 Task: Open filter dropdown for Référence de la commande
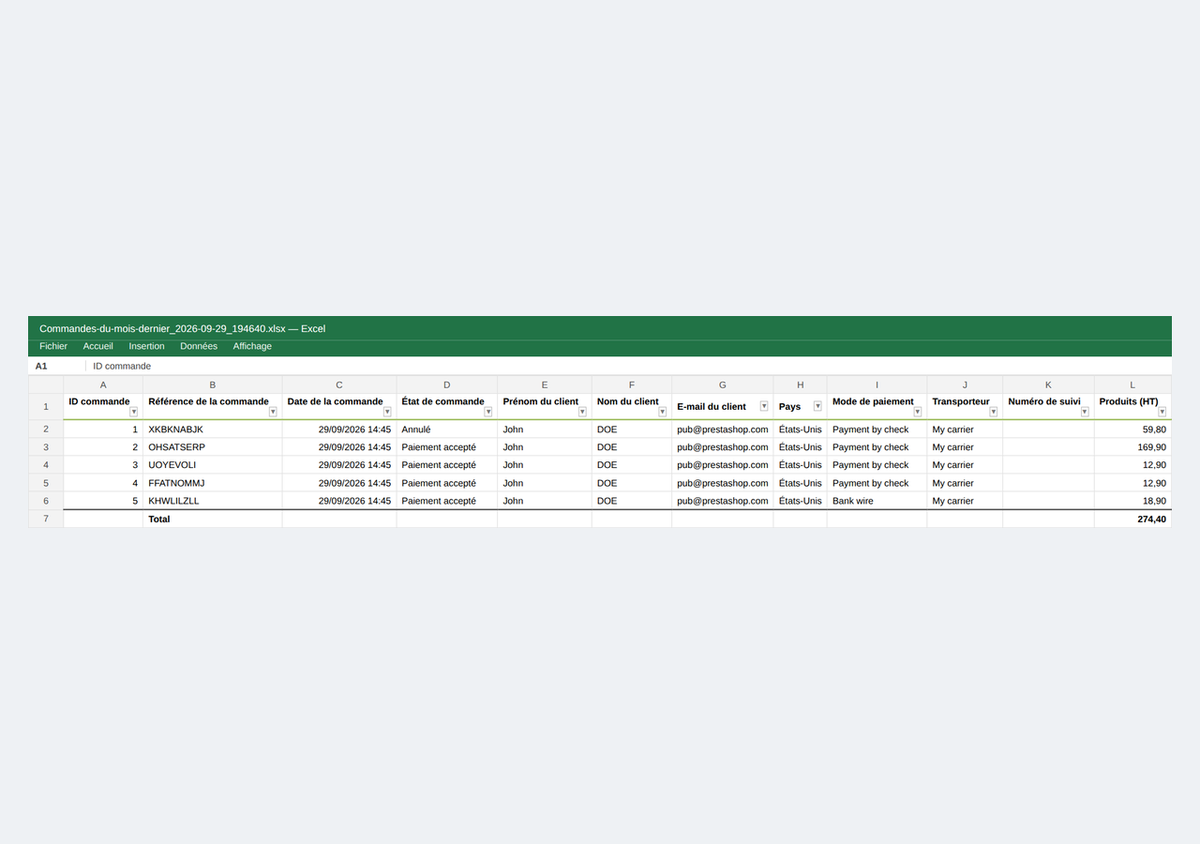click(273, 412)
